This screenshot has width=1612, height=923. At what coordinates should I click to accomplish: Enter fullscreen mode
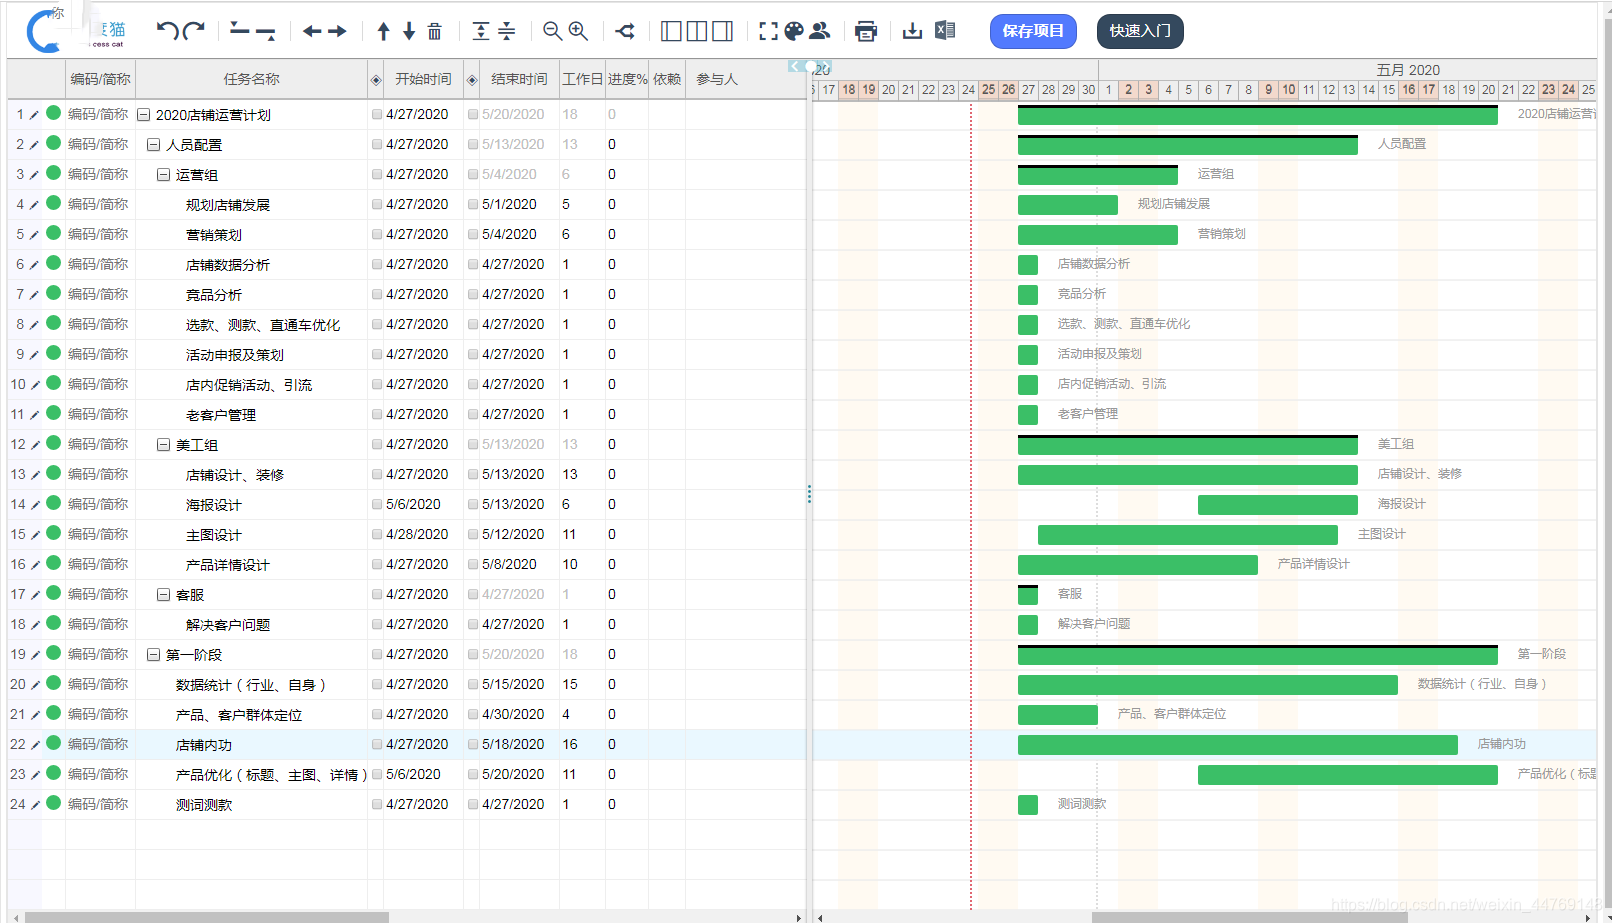(x=768, y=31)
